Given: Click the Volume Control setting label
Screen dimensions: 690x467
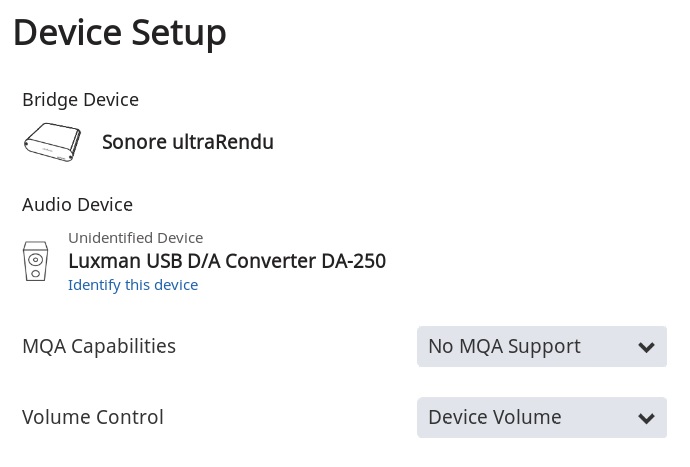Looking at the screenshot, I should (93, 417).
